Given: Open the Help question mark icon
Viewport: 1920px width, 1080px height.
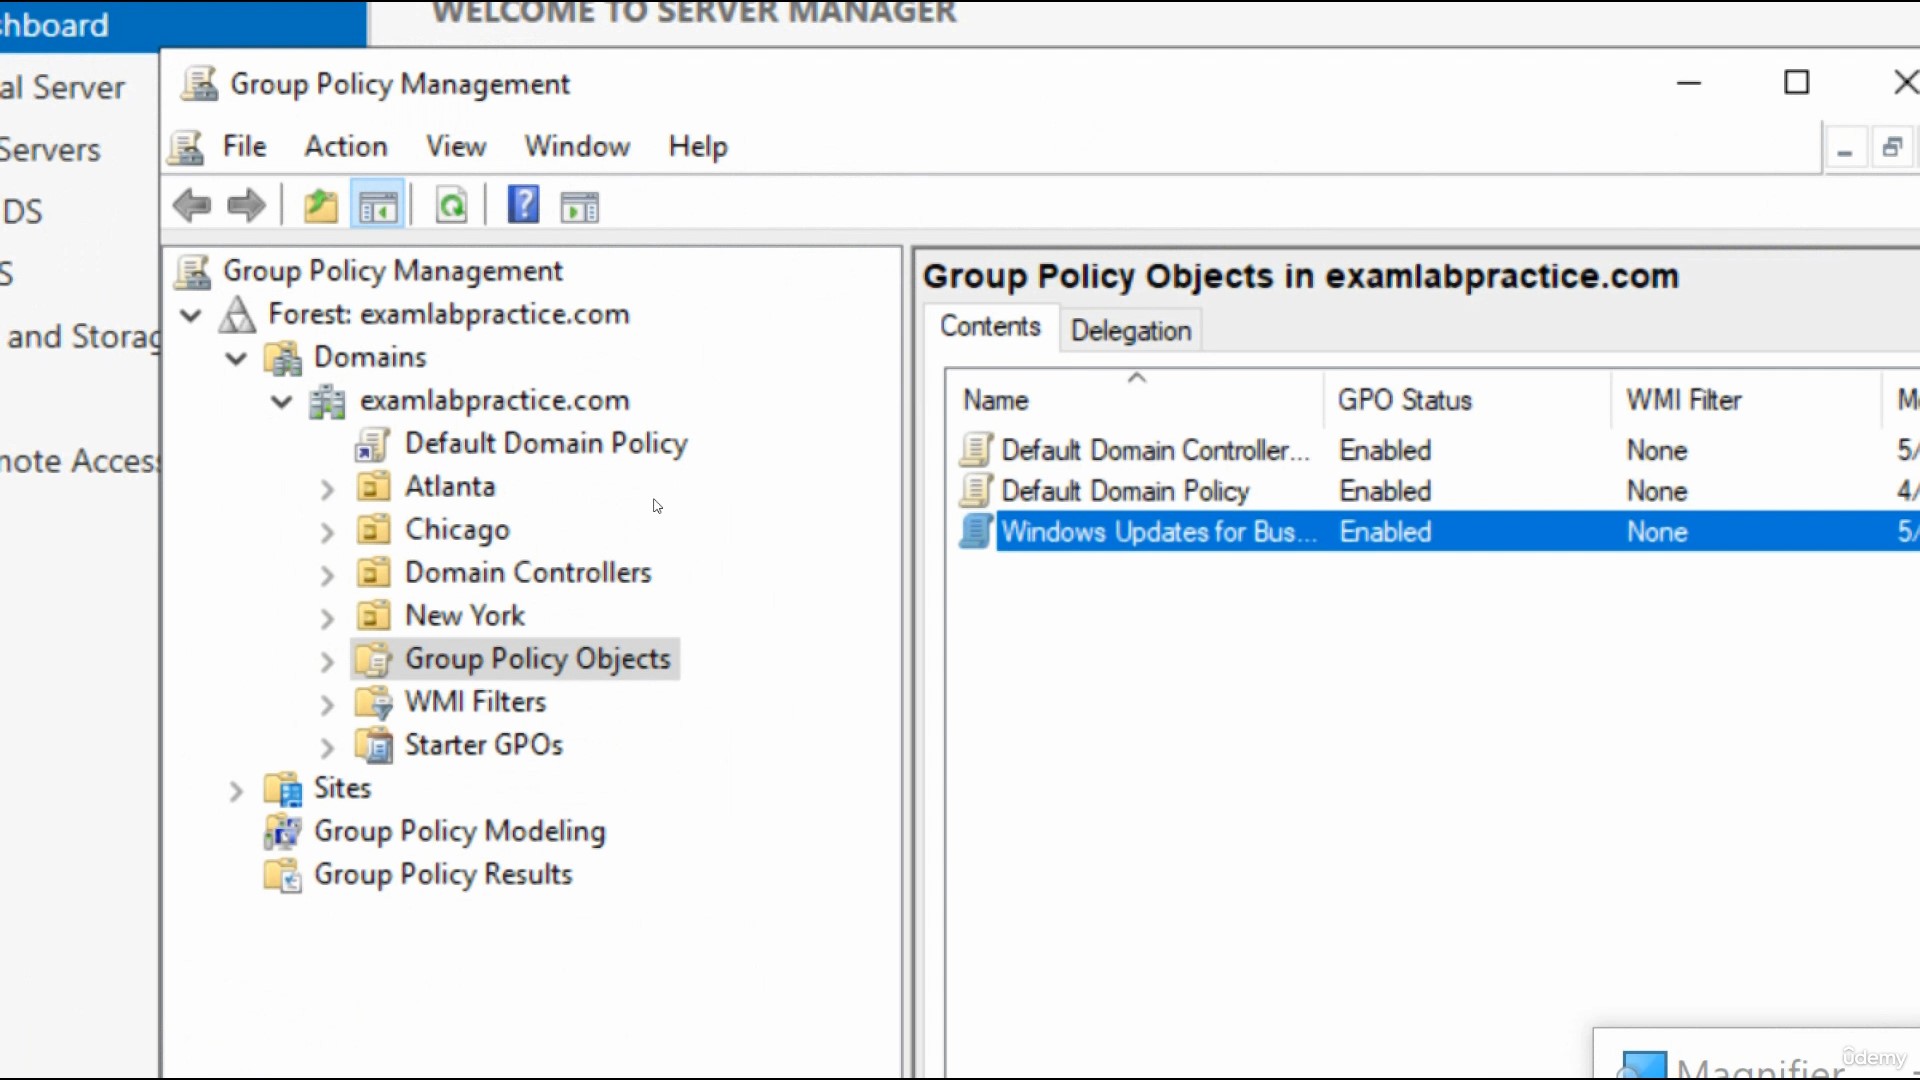Looking at the screenshot, I should (x=524, y=205).
